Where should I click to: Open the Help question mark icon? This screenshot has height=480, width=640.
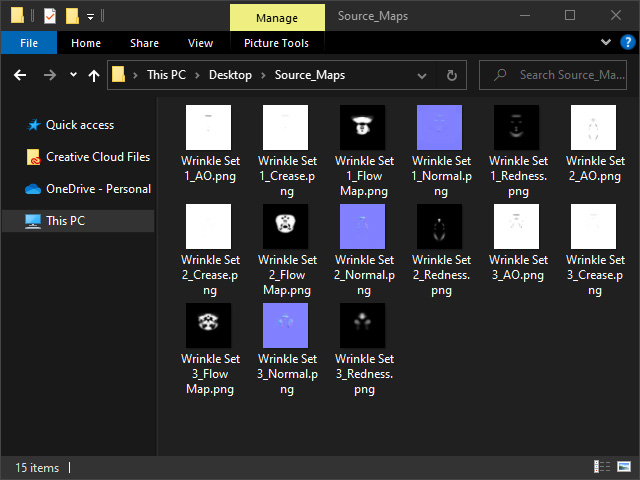click(x=627, y=43)
